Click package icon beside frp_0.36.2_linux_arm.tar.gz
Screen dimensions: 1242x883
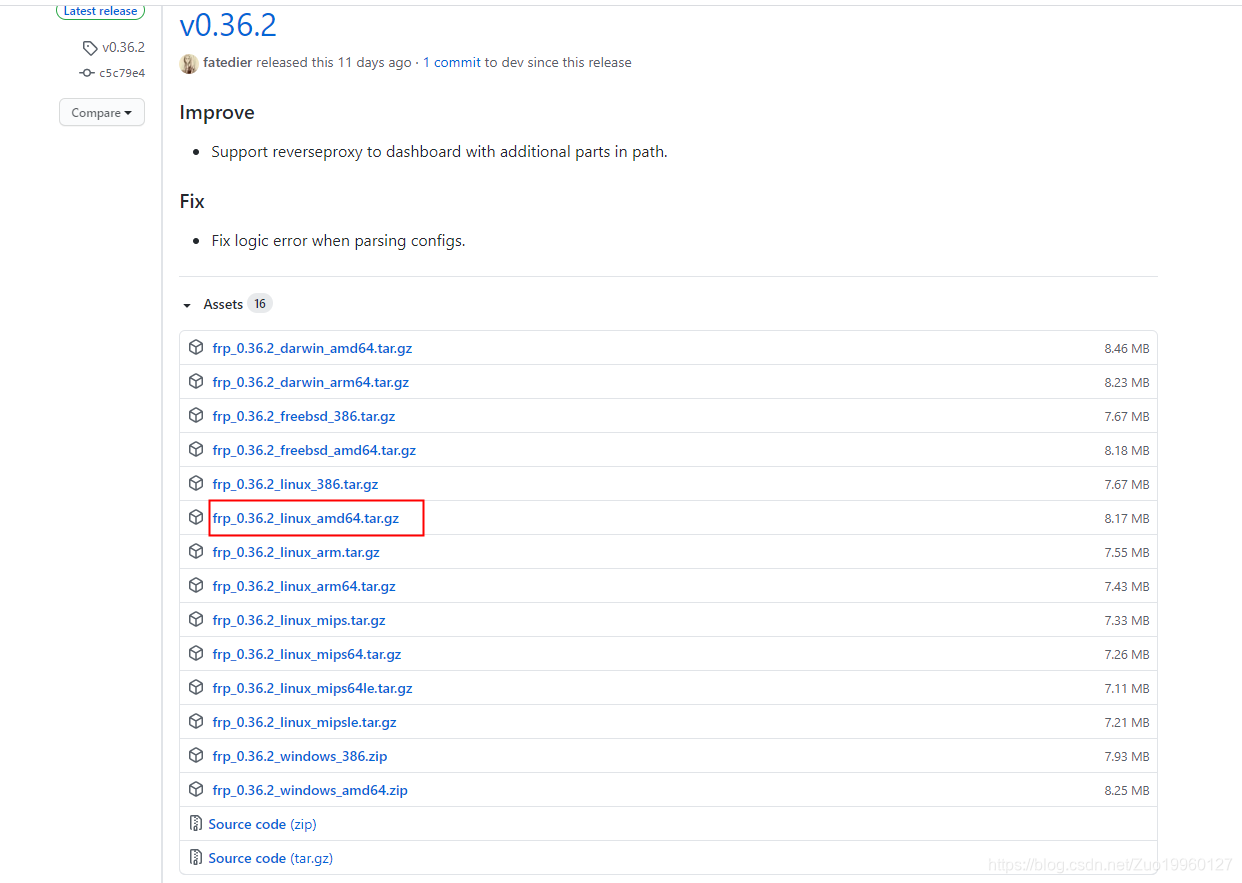coord(196,552)
